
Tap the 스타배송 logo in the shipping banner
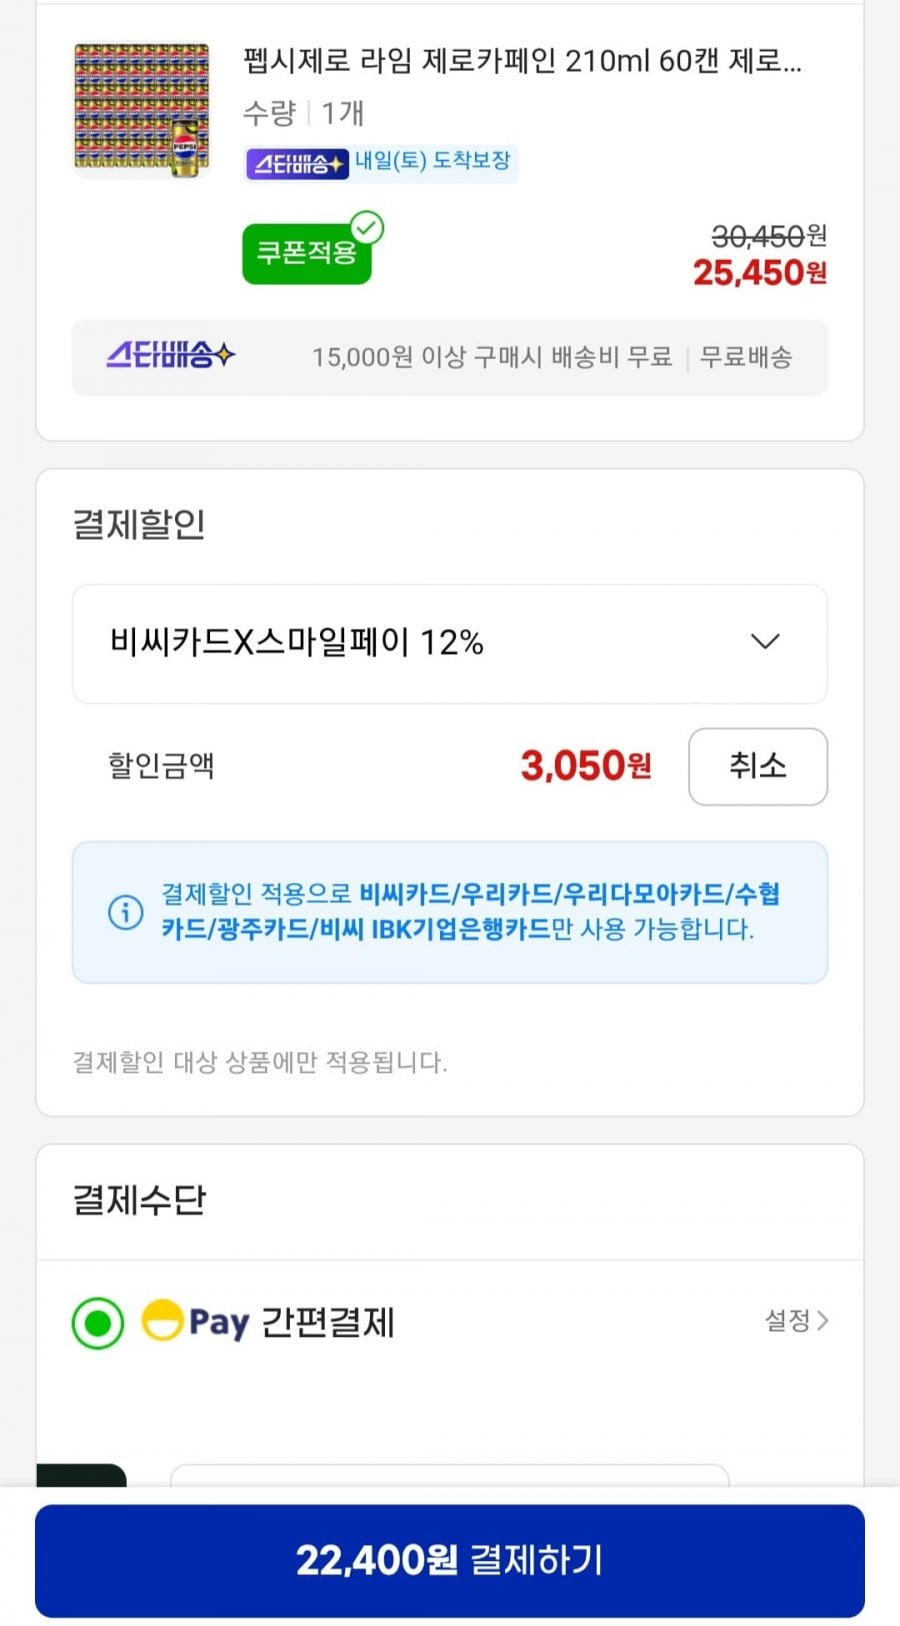coord(171,356)
